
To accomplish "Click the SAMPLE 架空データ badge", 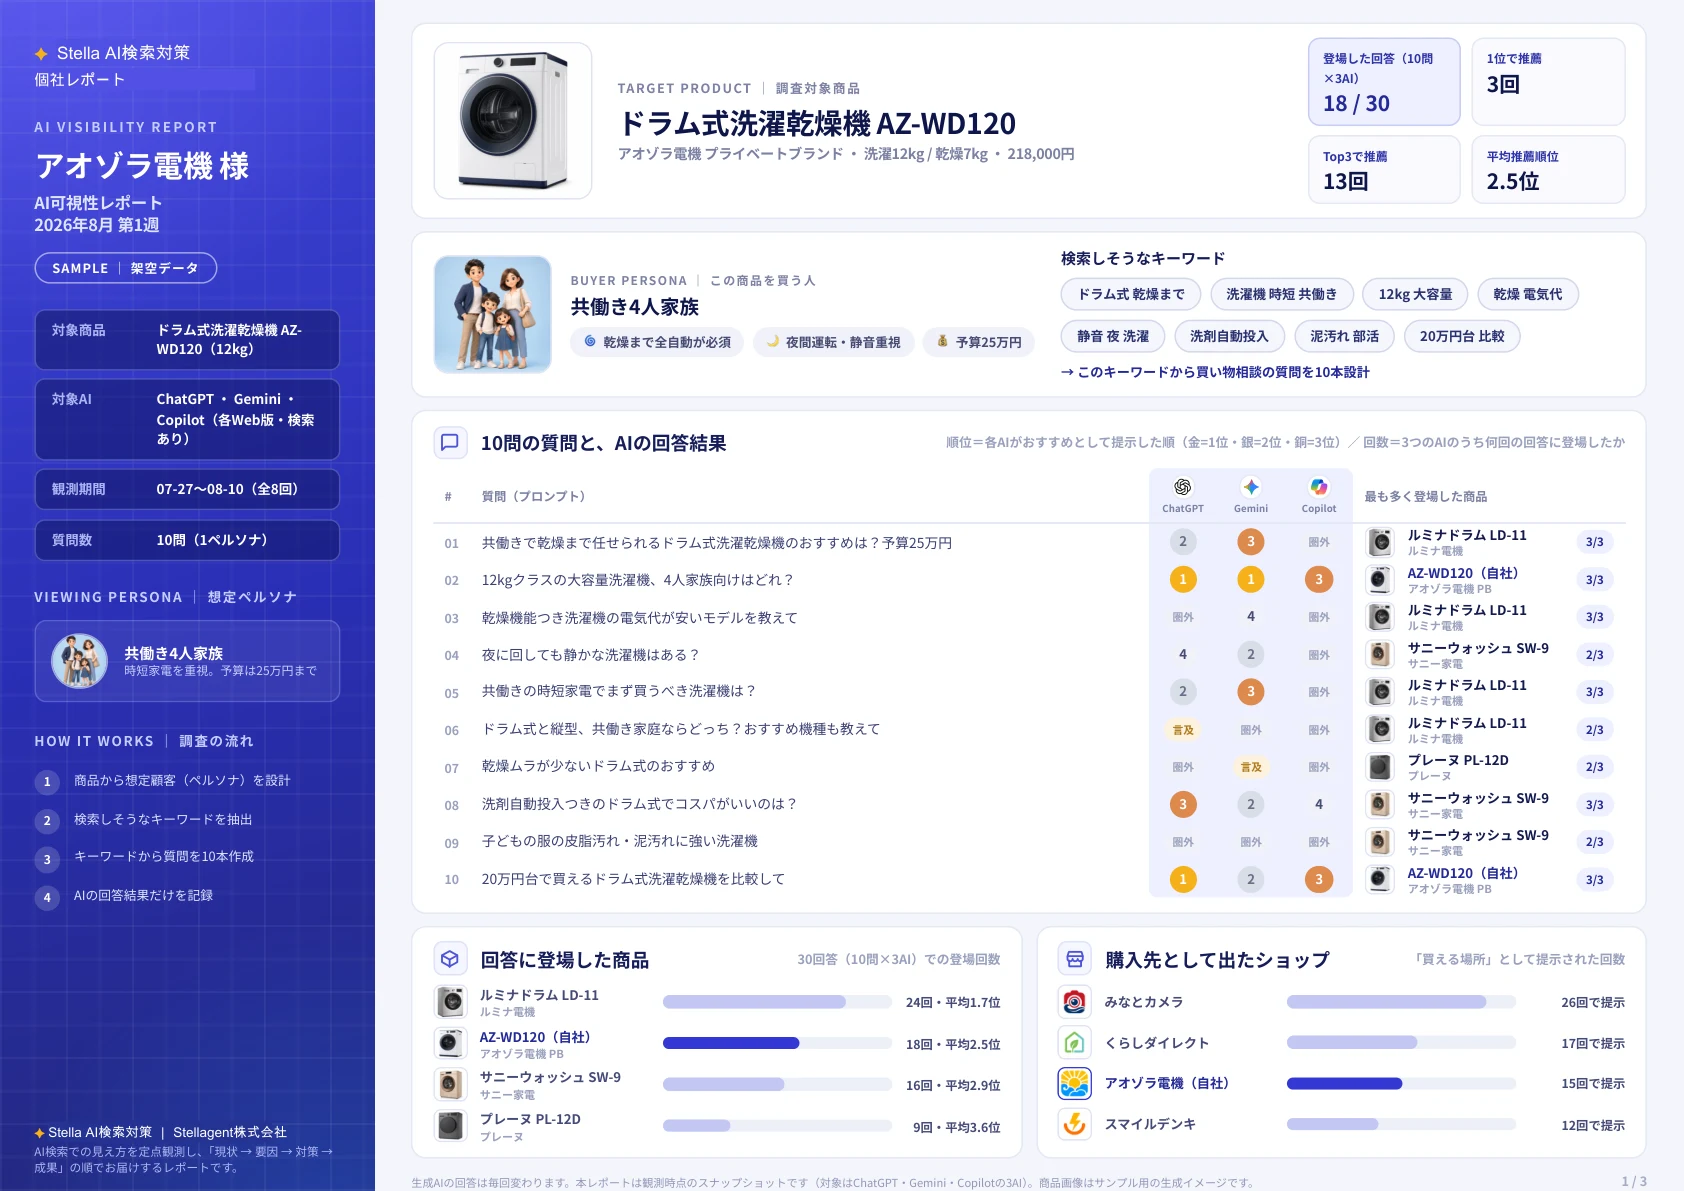I will pos(126,268).
